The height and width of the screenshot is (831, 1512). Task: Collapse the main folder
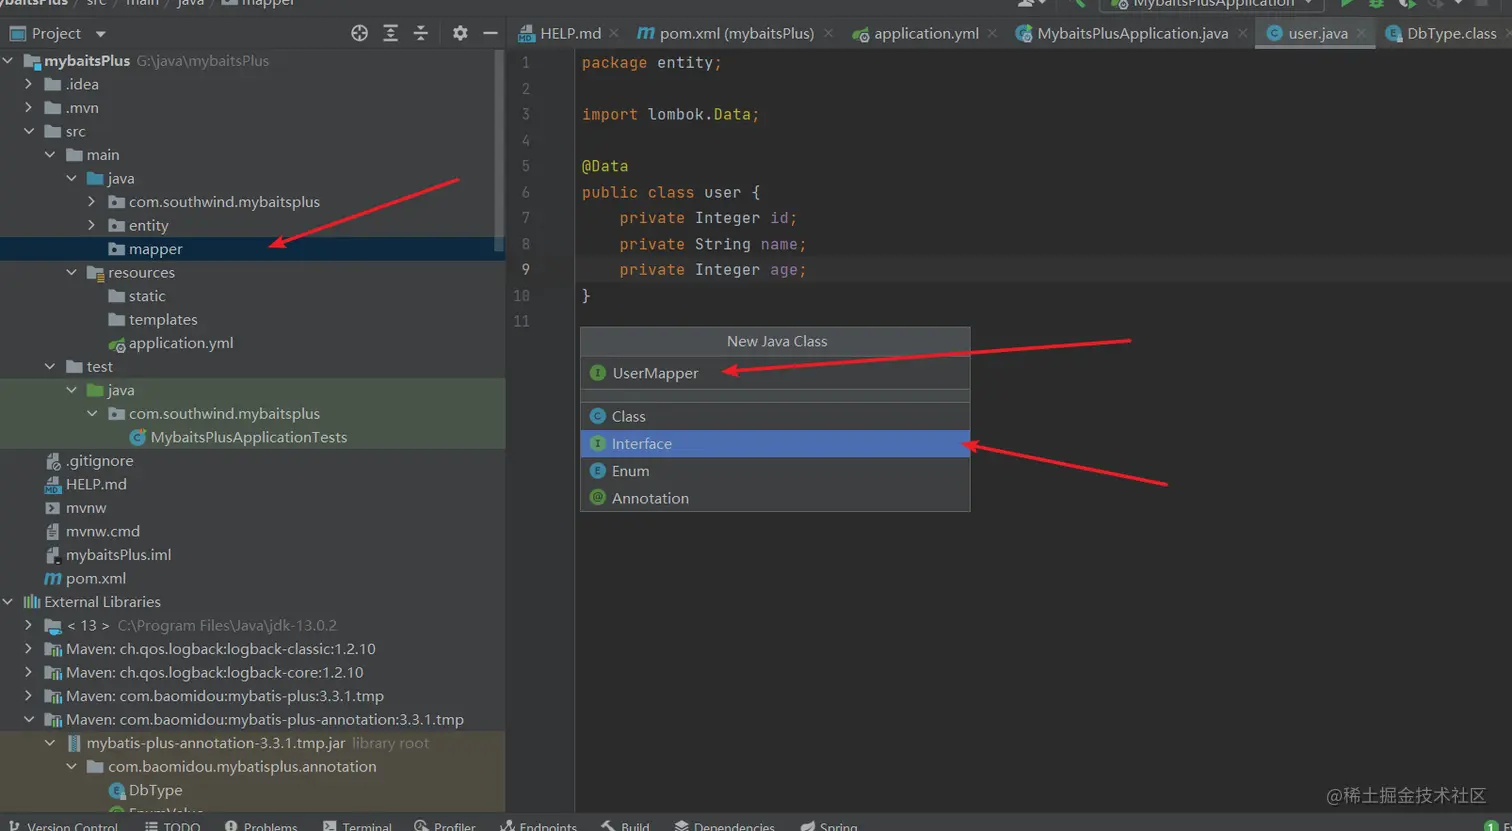50,155
